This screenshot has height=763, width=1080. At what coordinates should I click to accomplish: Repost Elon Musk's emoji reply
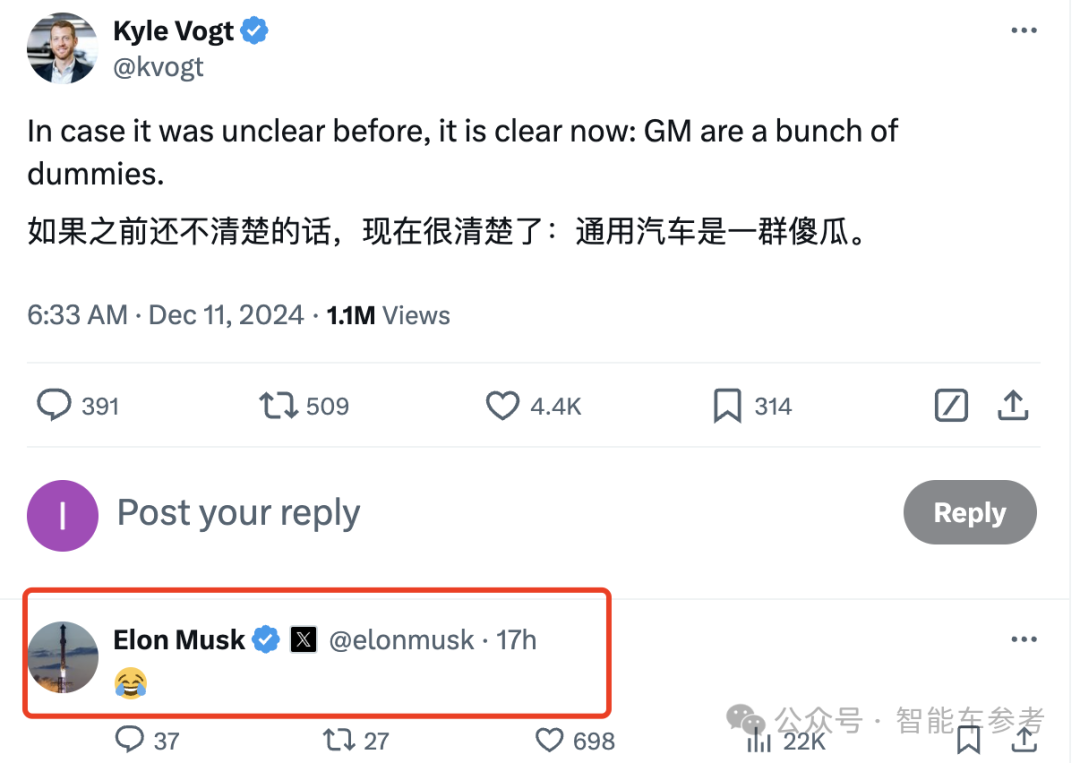pyautogui.click(x=338, y=740)
